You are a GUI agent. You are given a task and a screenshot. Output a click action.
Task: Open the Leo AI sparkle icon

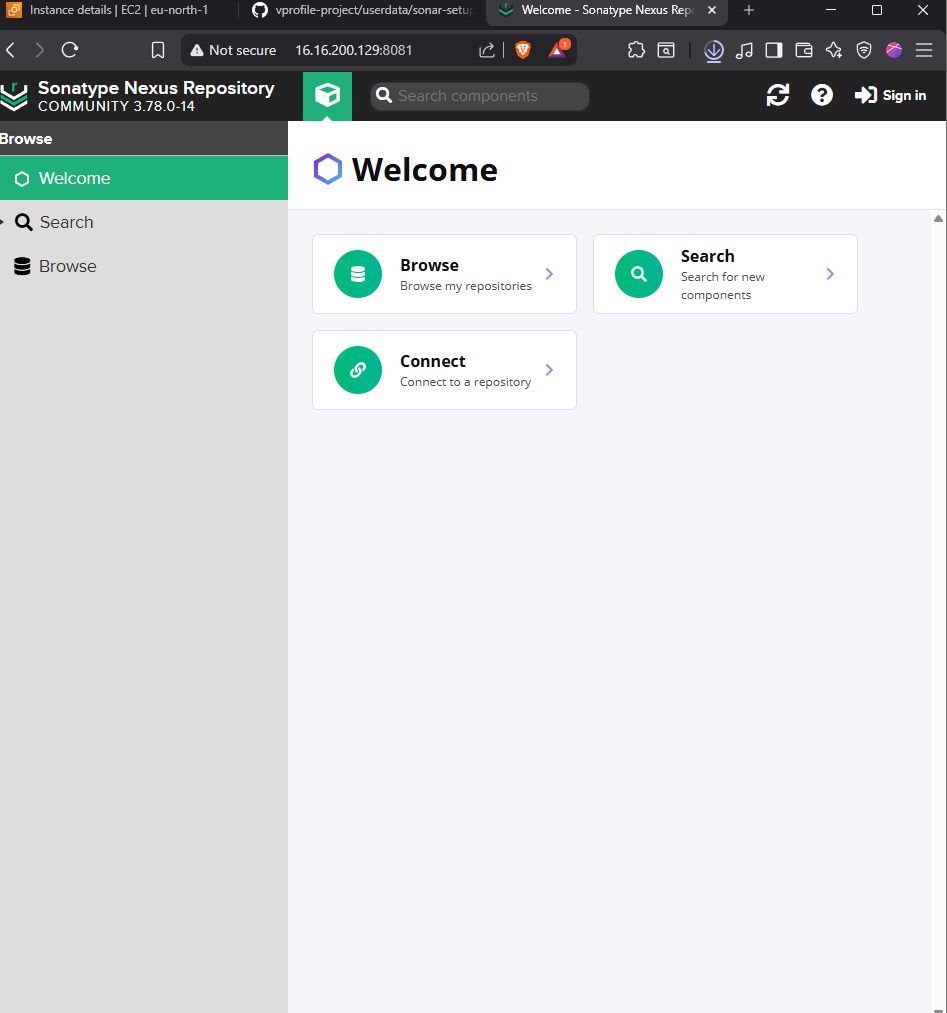point(834,50)
